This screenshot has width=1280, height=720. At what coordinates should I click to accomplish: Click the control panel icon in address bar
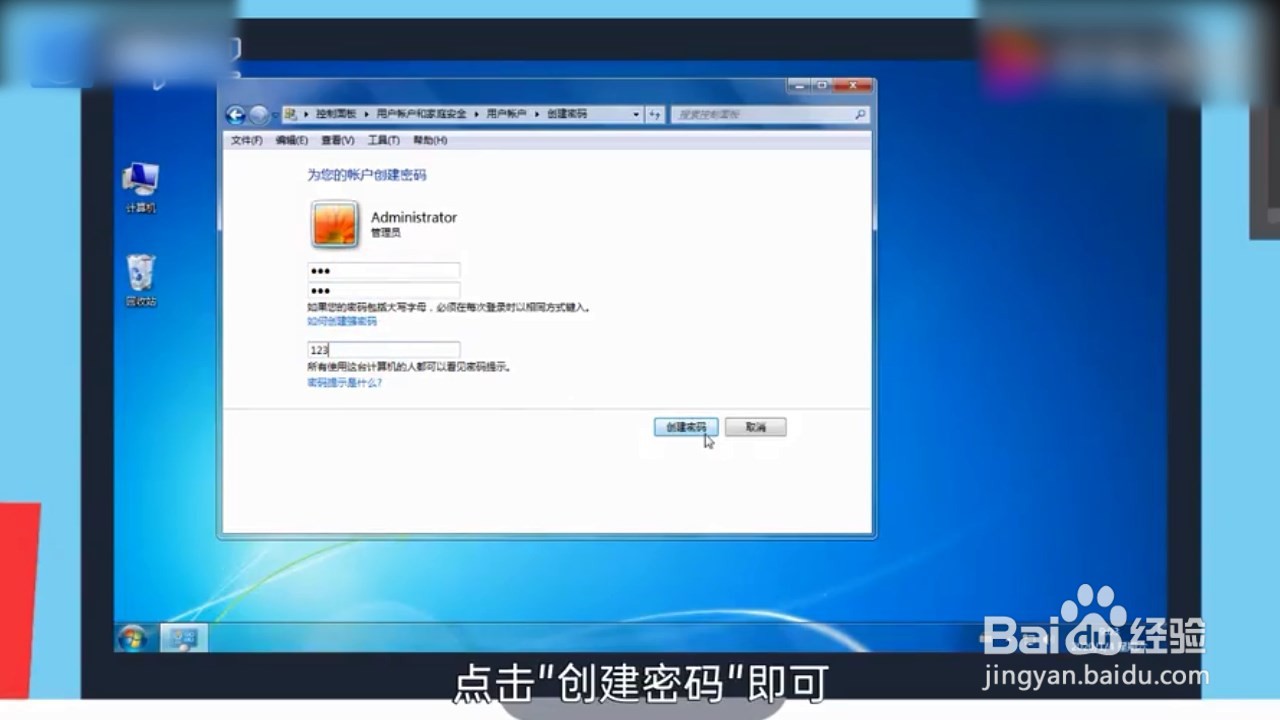tap(290, 115)
